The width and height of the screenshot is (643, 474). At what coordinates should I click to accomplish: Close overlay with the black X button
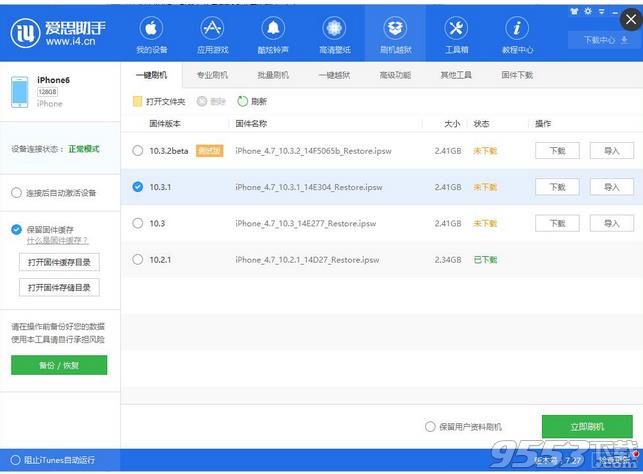(632, 19)
